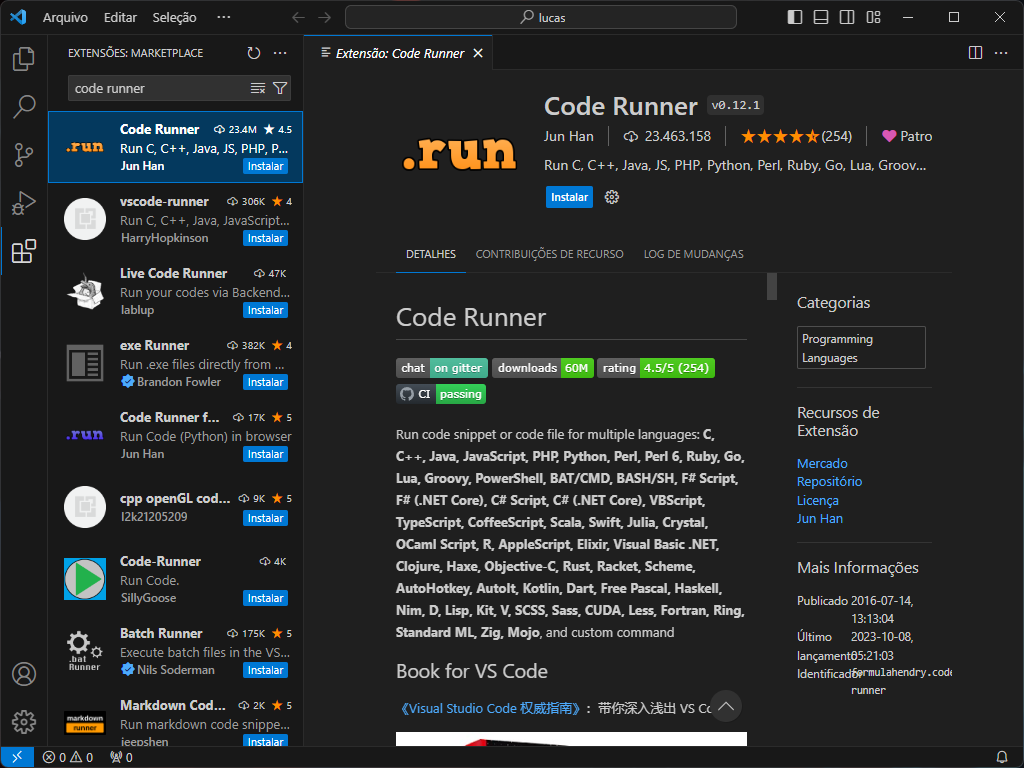Open the Explorer view
The height and width of the screenshot is (768, 1024).
tap(24, 59)
